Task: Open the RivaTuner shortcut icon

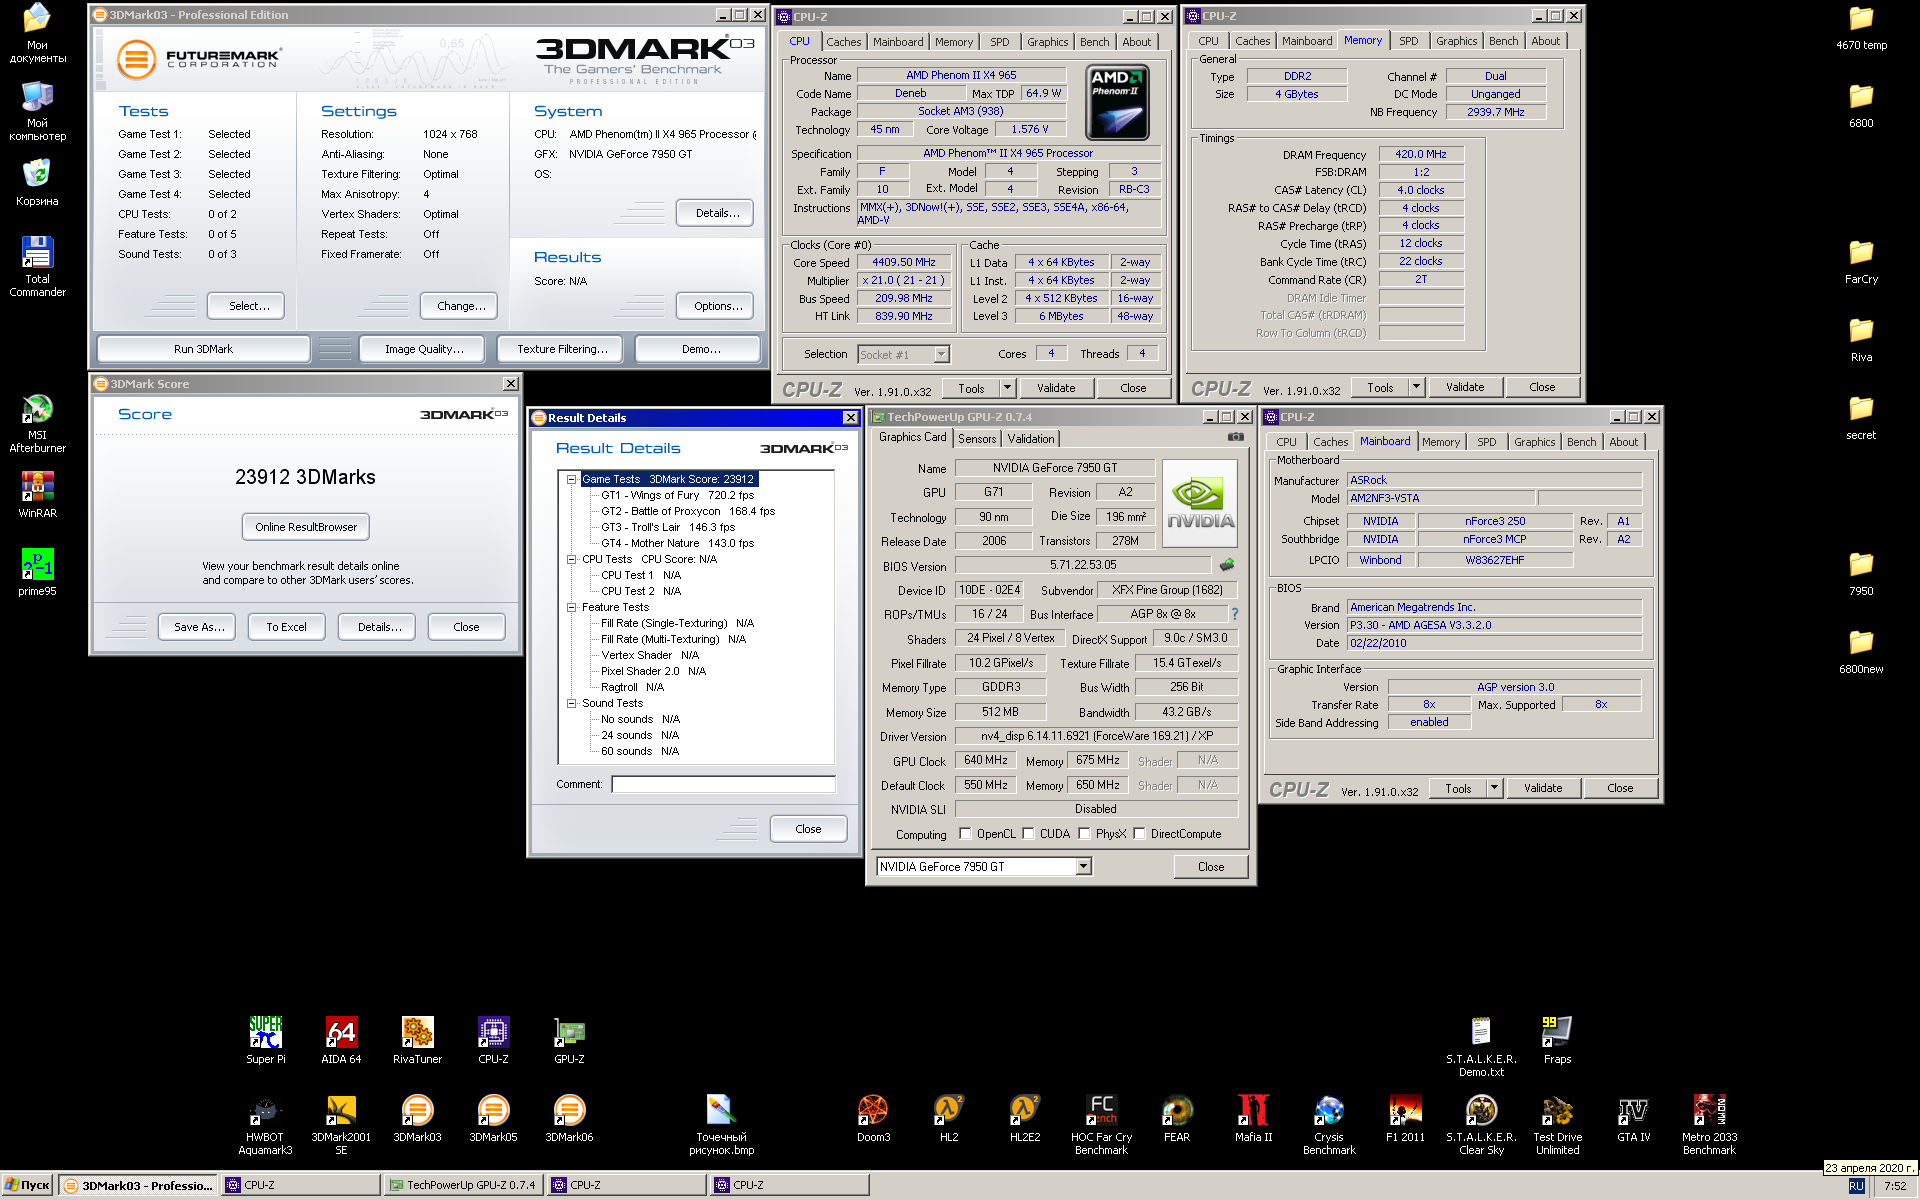Action: coord(417,1040)
